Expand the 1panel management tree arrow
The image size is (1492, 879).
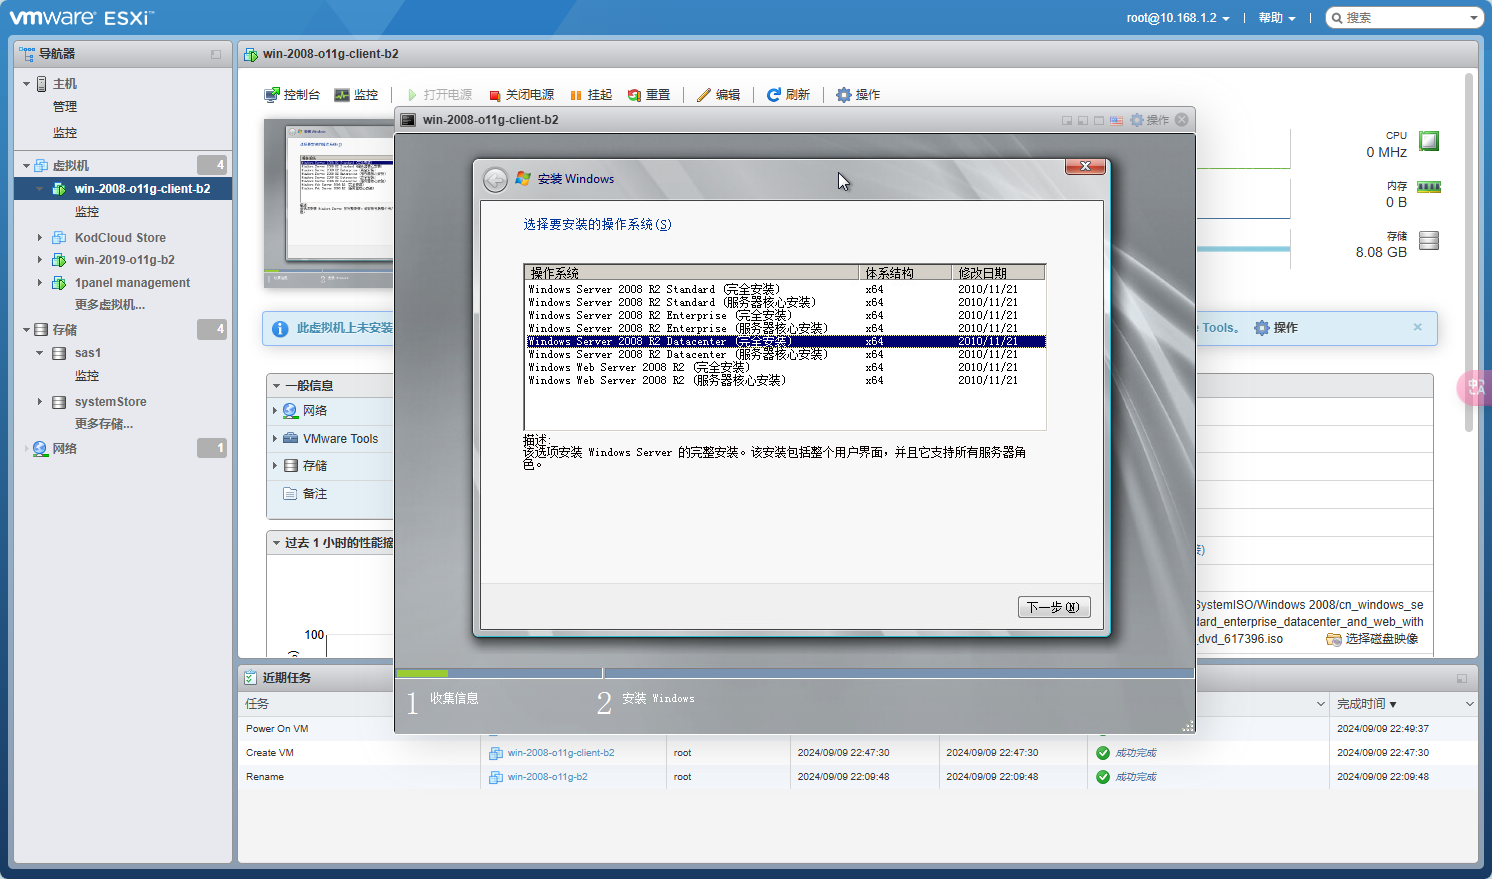pos(40,283)
